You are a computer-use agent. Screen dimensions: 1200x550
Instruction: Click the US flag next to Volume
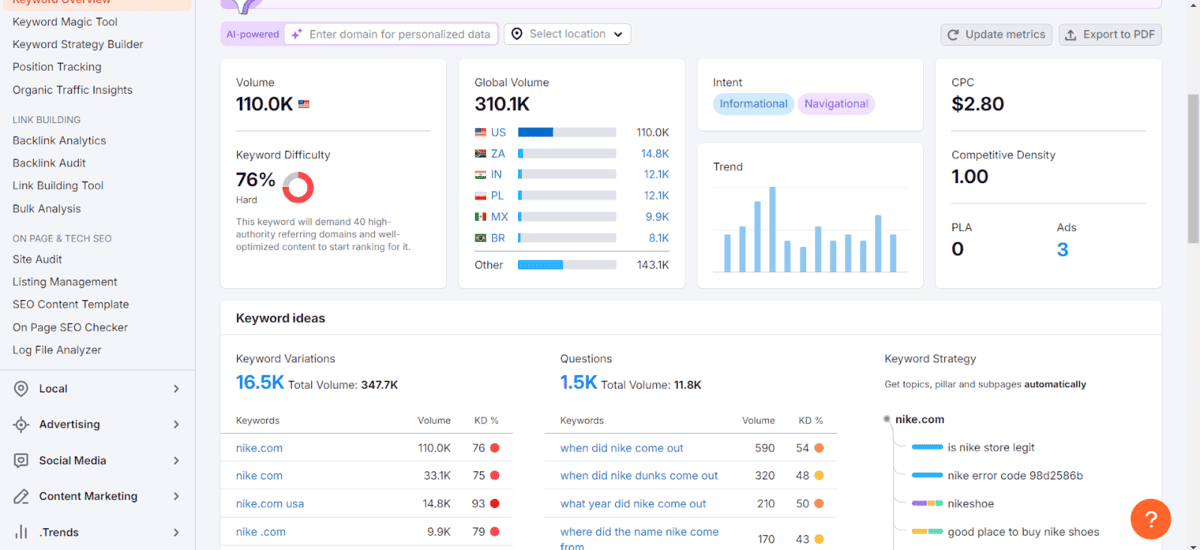304,104
